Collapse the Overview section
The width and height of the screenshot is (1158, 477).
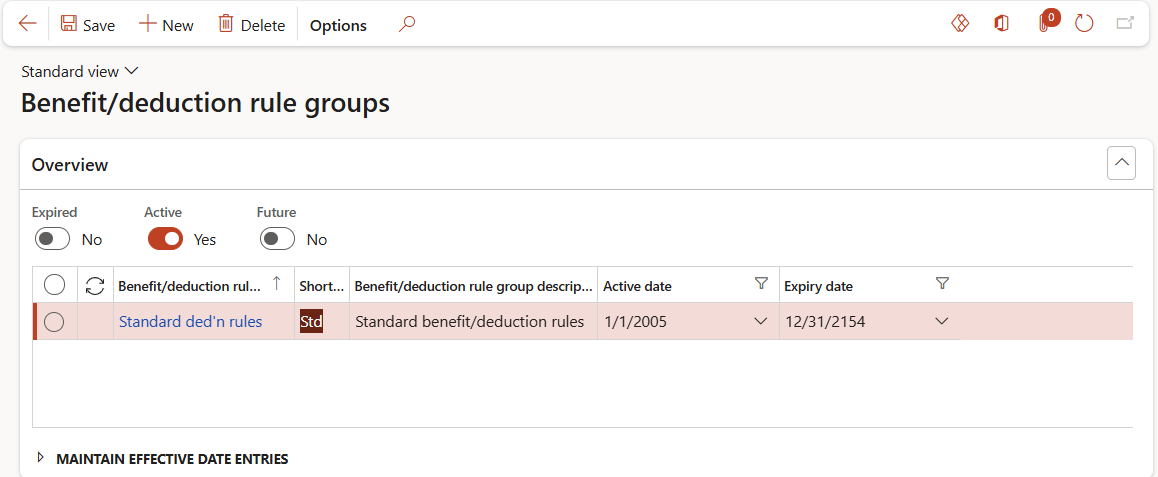[1121, 162]
